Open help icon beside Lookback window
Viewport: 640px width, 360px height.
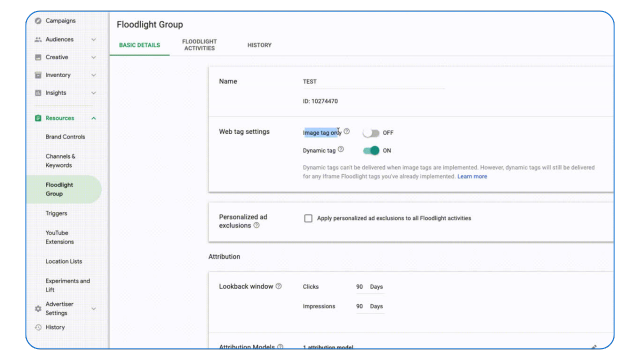coord(278,286)
